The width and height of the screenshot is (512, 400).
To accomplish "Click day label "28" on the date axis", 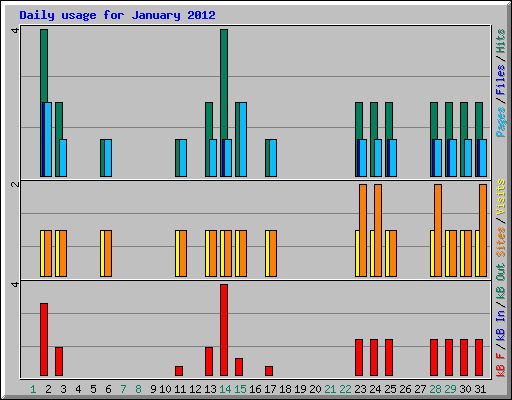I will (x=435, y=389).
